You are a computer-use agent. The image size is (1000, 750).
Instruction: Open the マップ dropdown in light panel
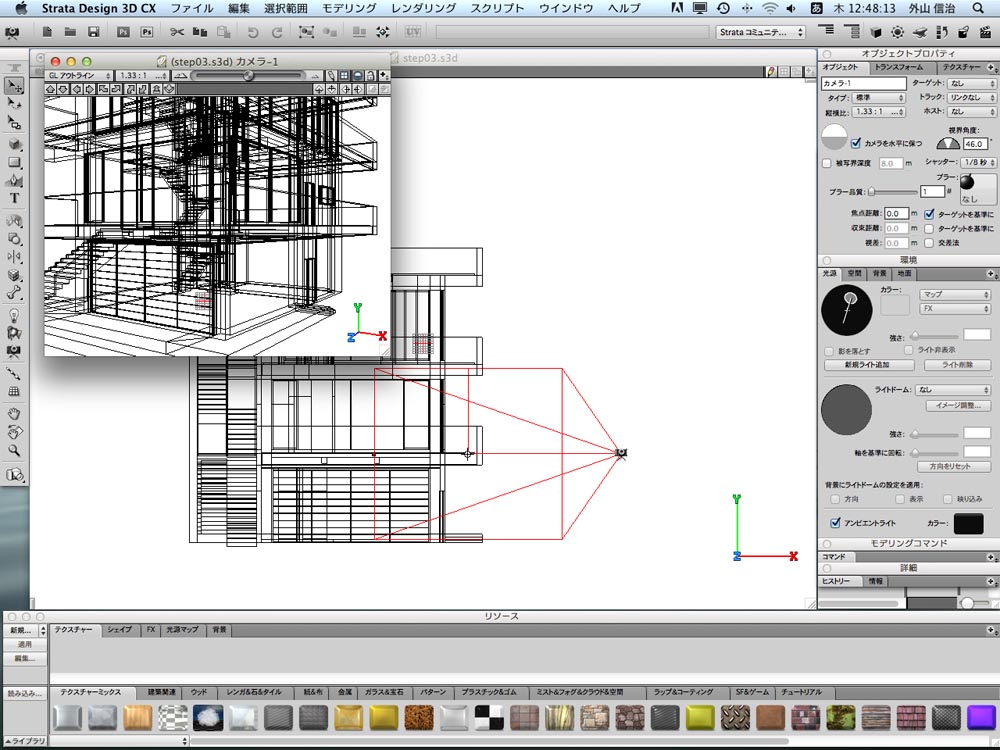[954, 295]
